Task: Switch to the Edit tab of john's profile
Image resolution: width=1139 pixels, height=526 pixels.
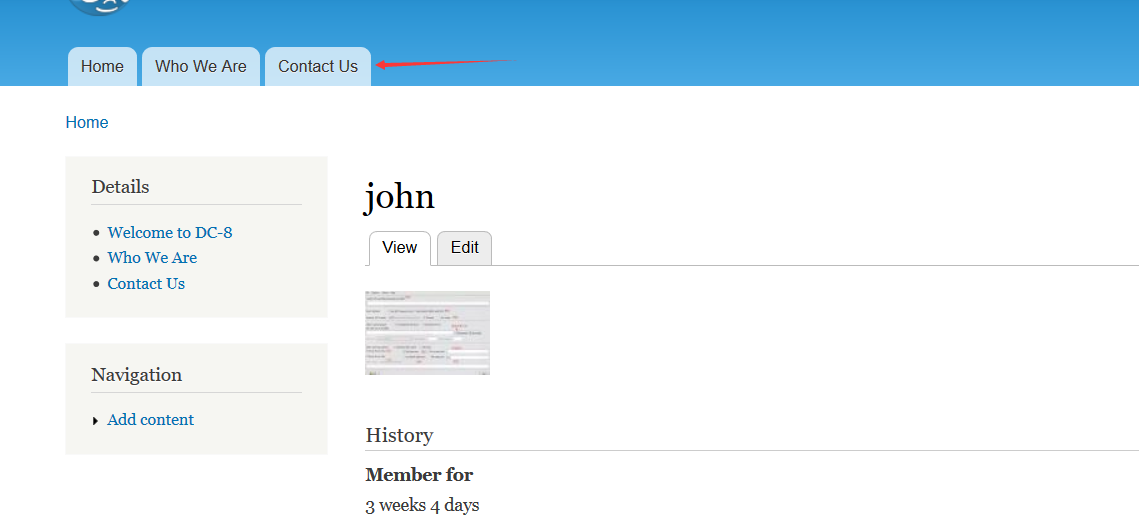Action: pos(465,248)
